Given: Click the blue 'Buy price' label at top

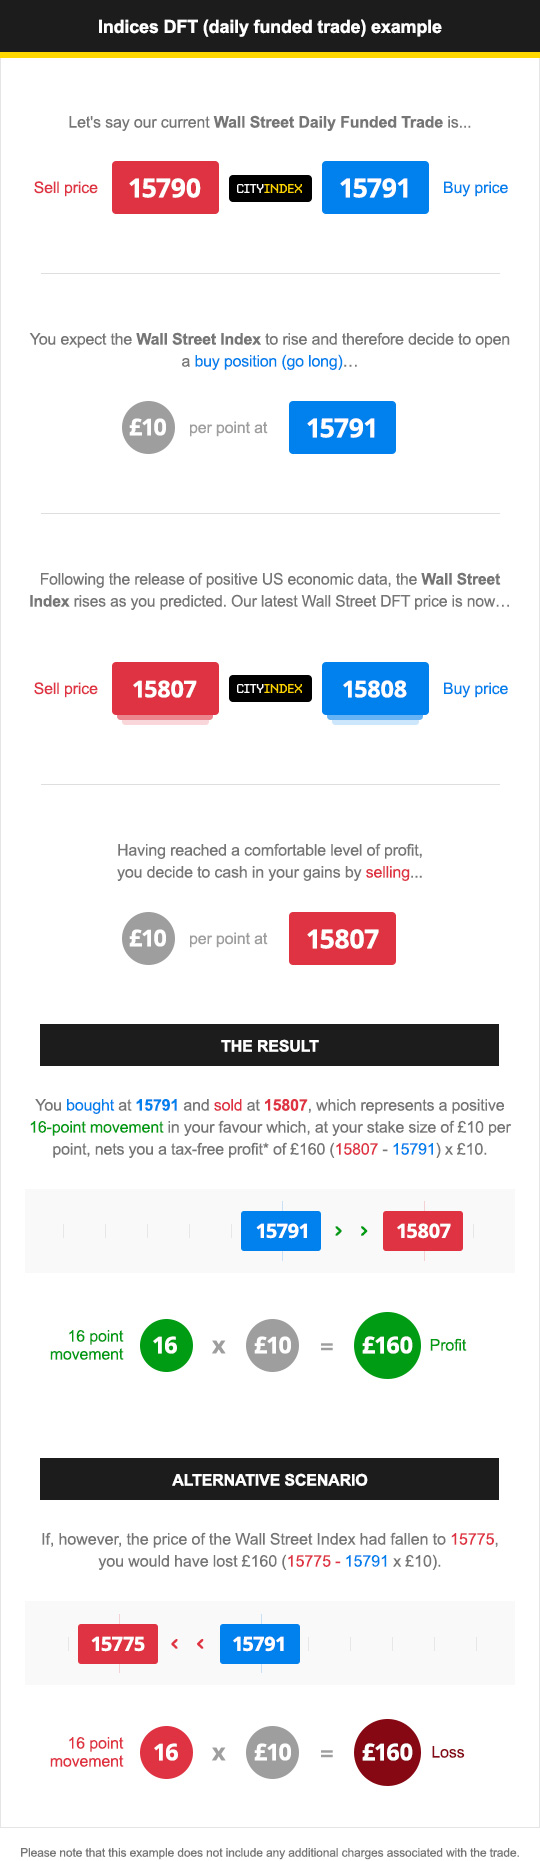Looking at the screenshot, I should pyautogui.click(x=475, y=188).
